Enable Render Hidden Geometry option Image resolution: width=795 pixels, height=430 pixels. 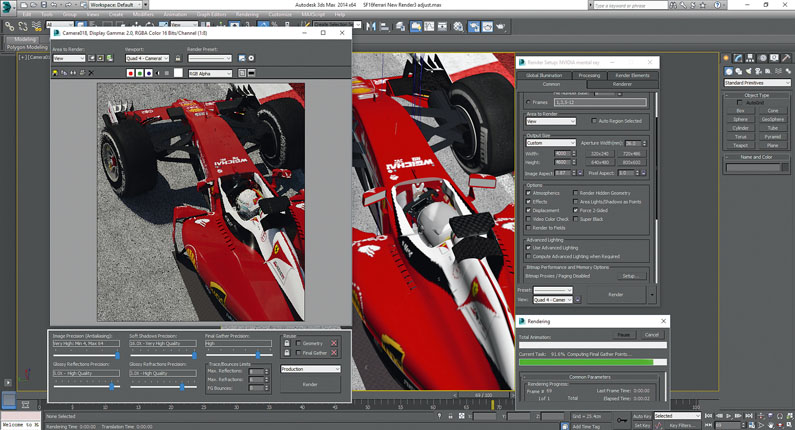[x=575, y=193]
